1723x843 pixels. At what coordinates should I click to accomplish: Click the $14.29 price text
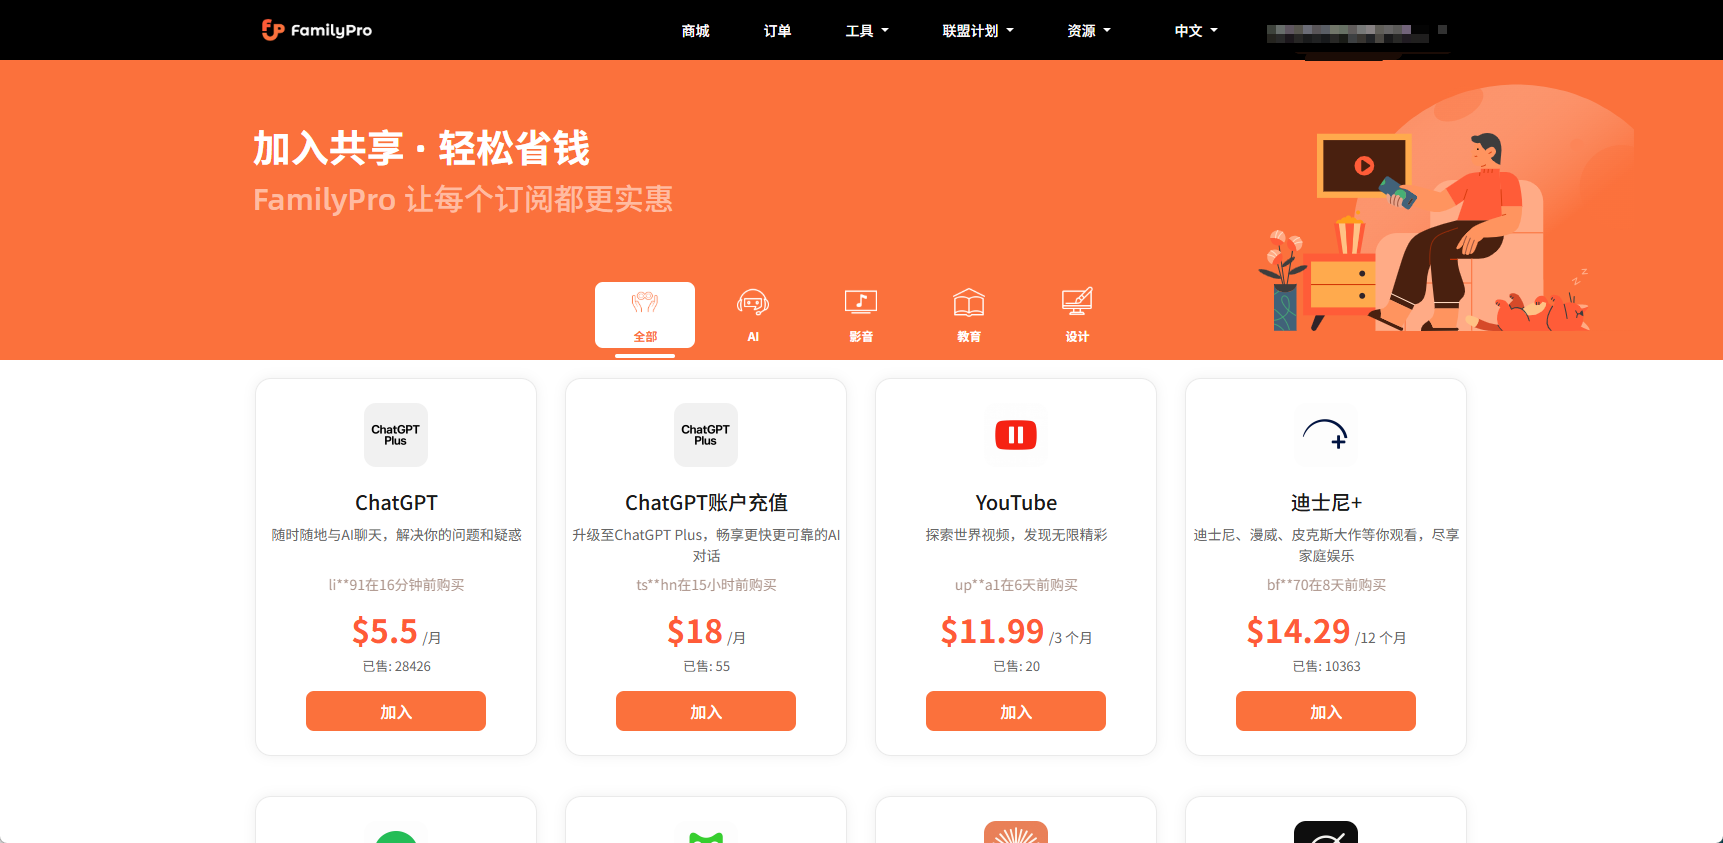point(1298,632)
